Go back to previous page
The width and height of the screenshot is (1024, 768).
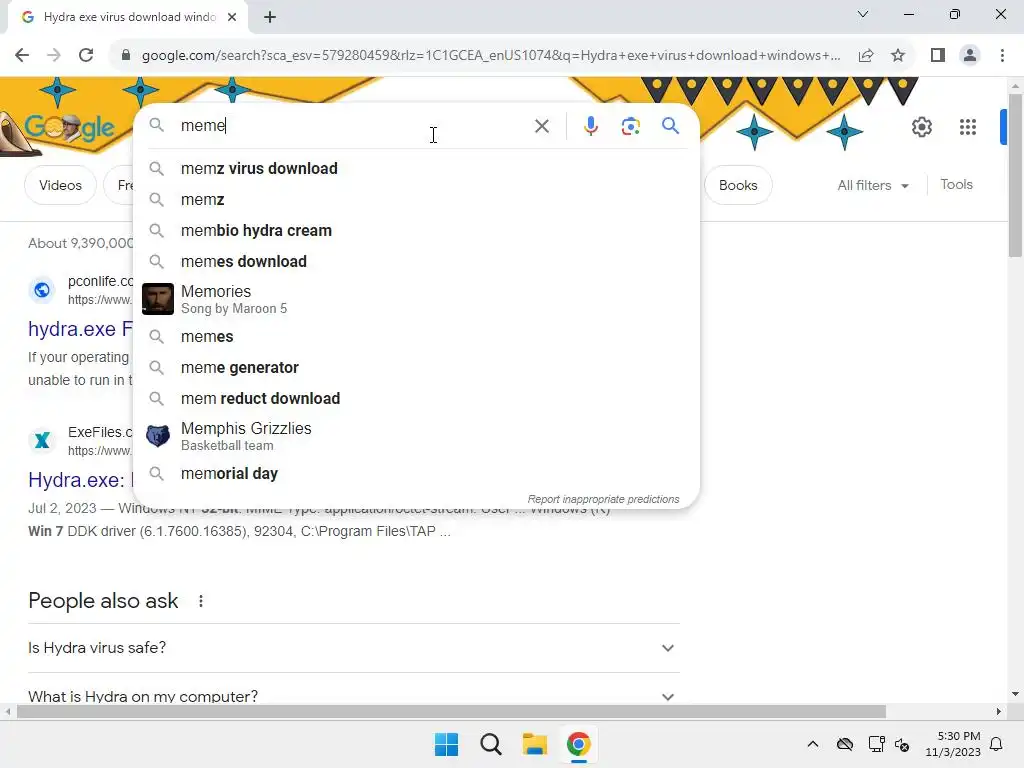click(22, 55)
